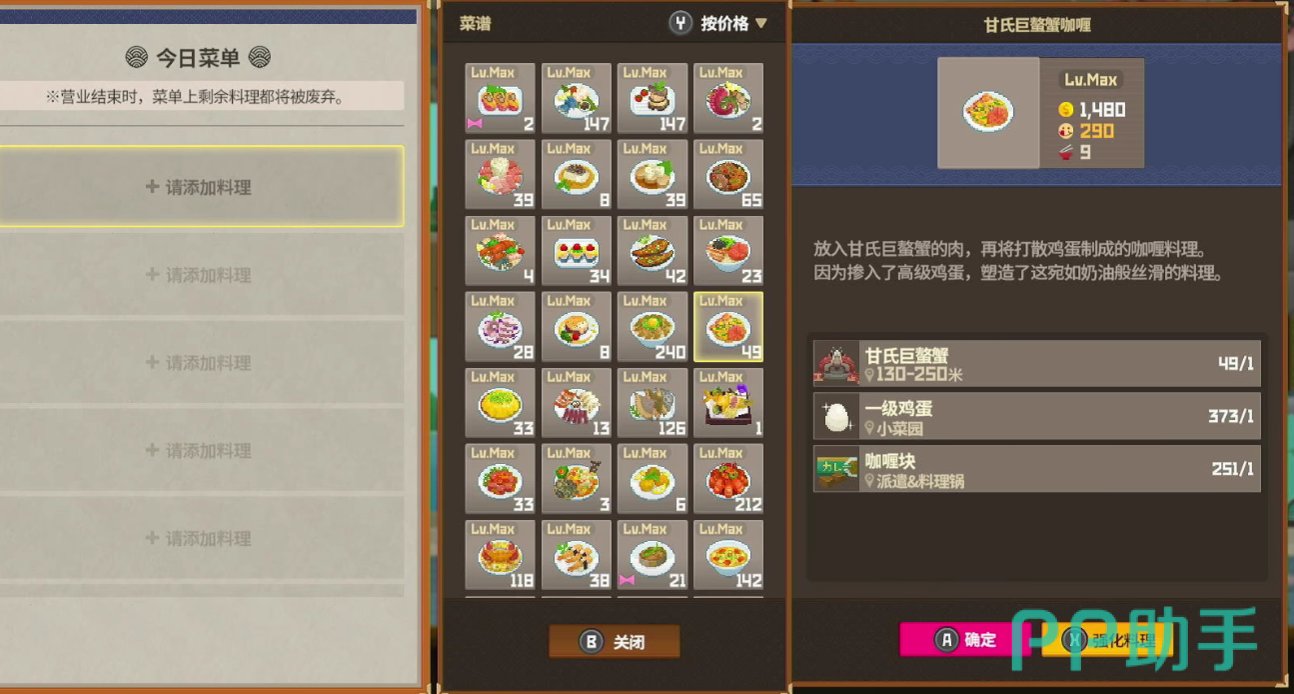
Task: Choose the three-cake dessert dish with 34
Action: (576, 250)
